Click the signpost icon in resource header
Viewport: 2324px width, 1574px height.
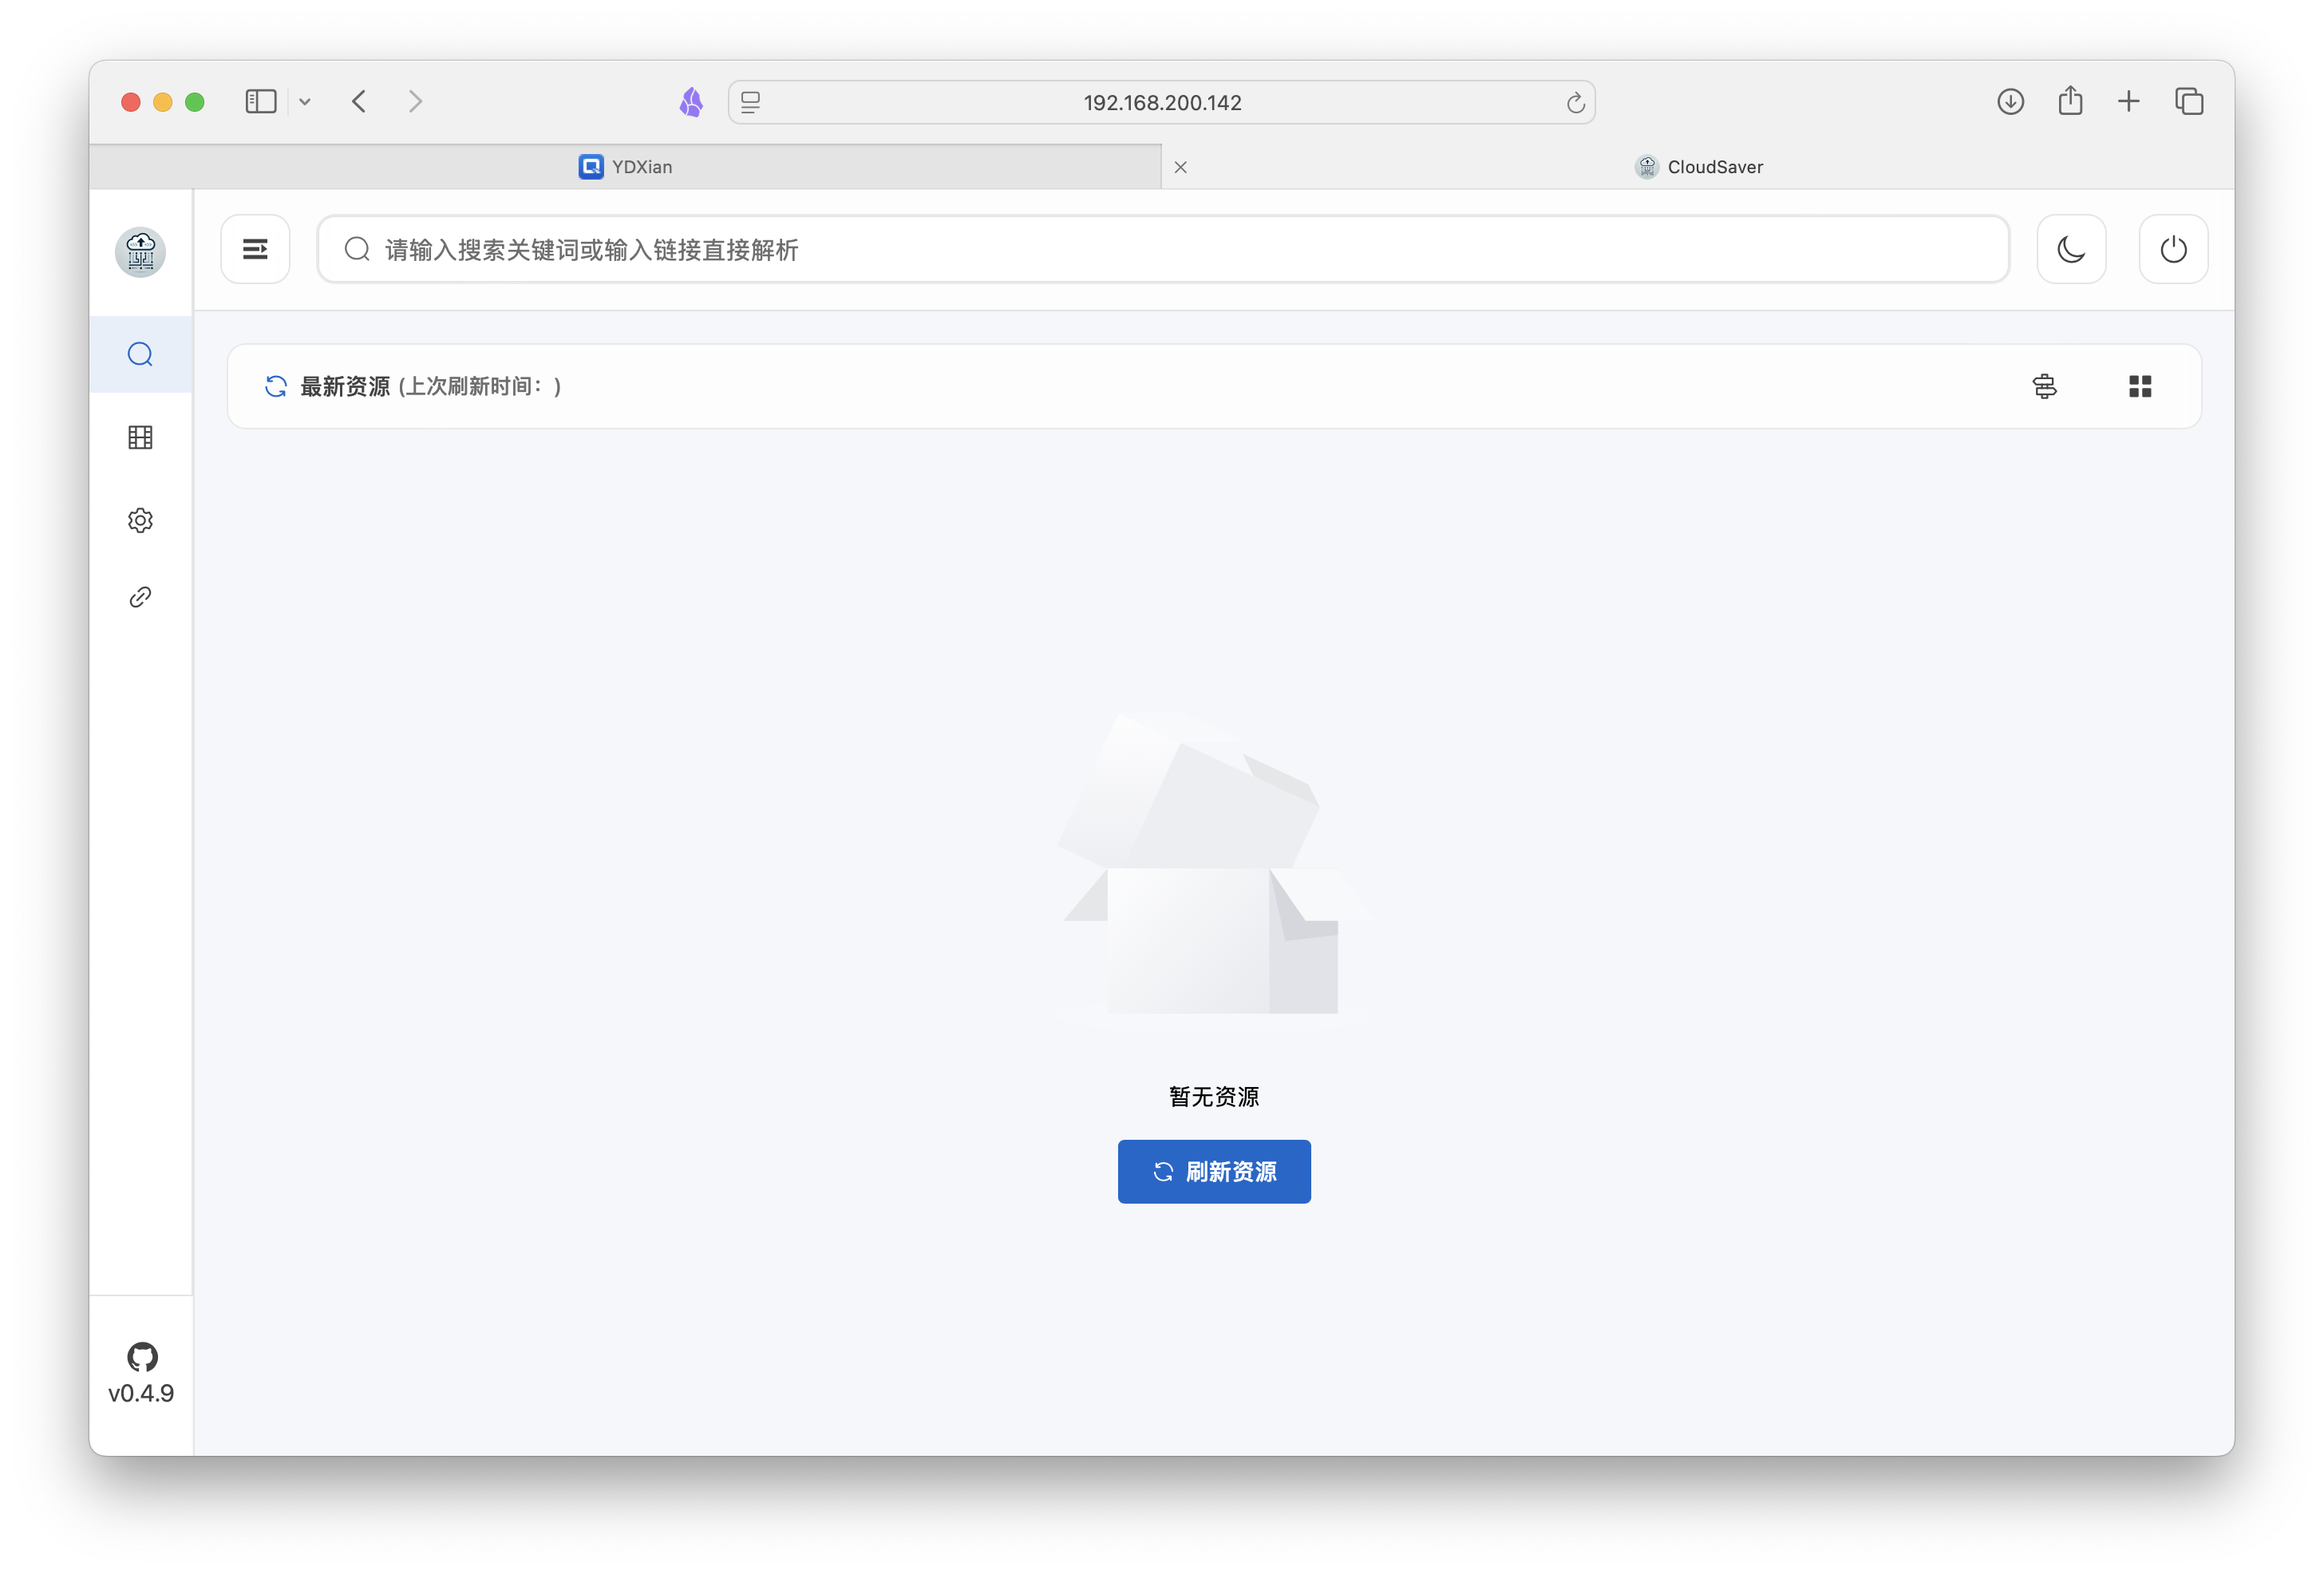(2044, 386)
